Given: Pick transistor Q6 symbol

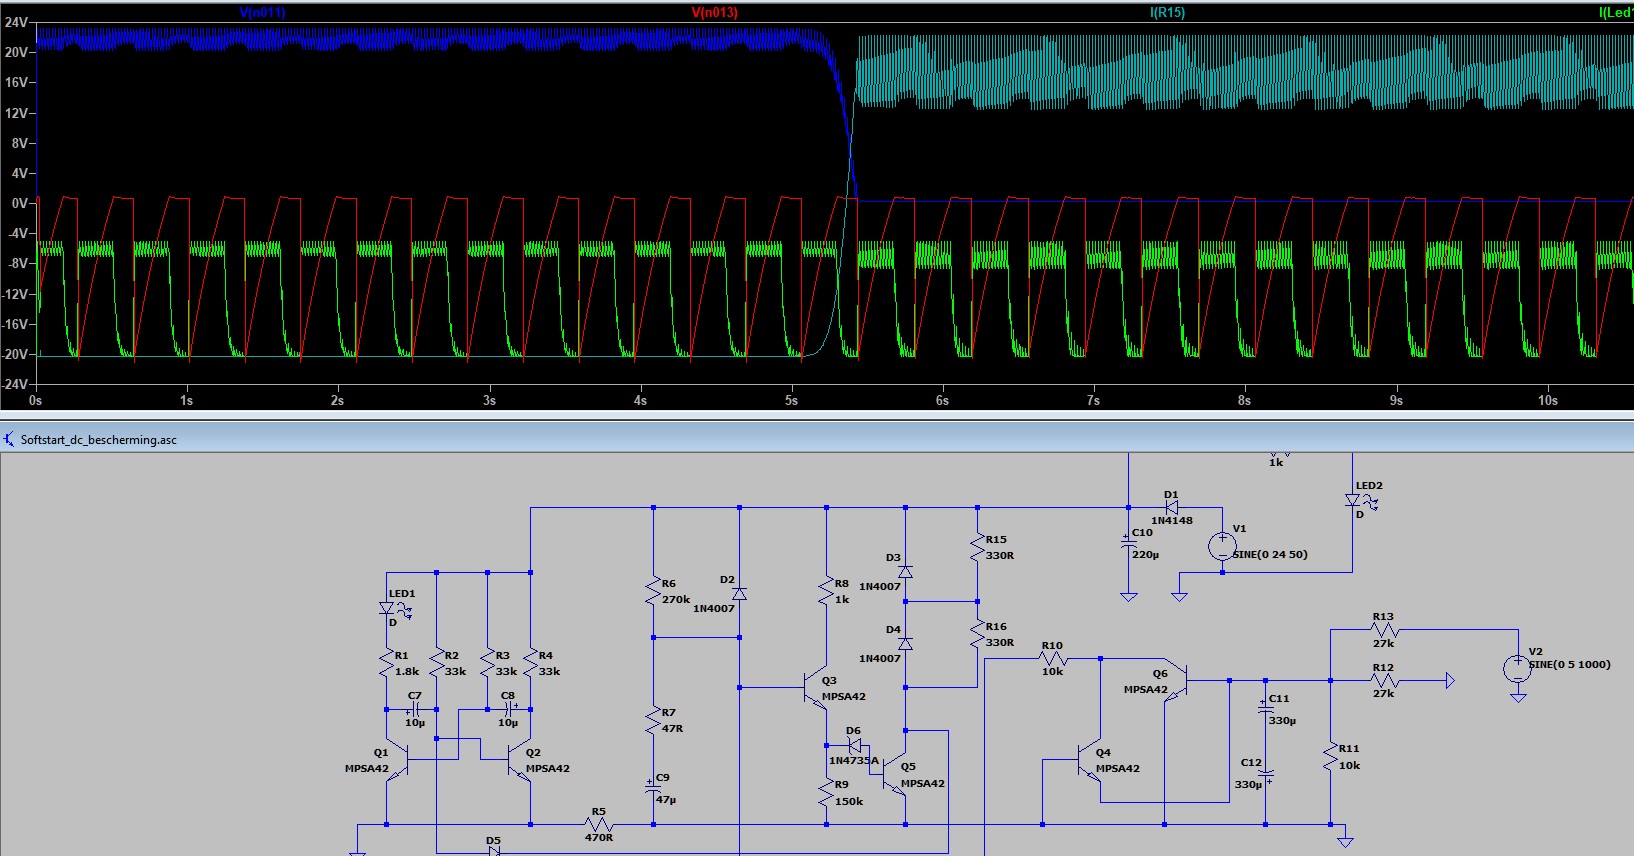Looking at the screenshot, I should pyautogui.click(x=1175, y=682).
